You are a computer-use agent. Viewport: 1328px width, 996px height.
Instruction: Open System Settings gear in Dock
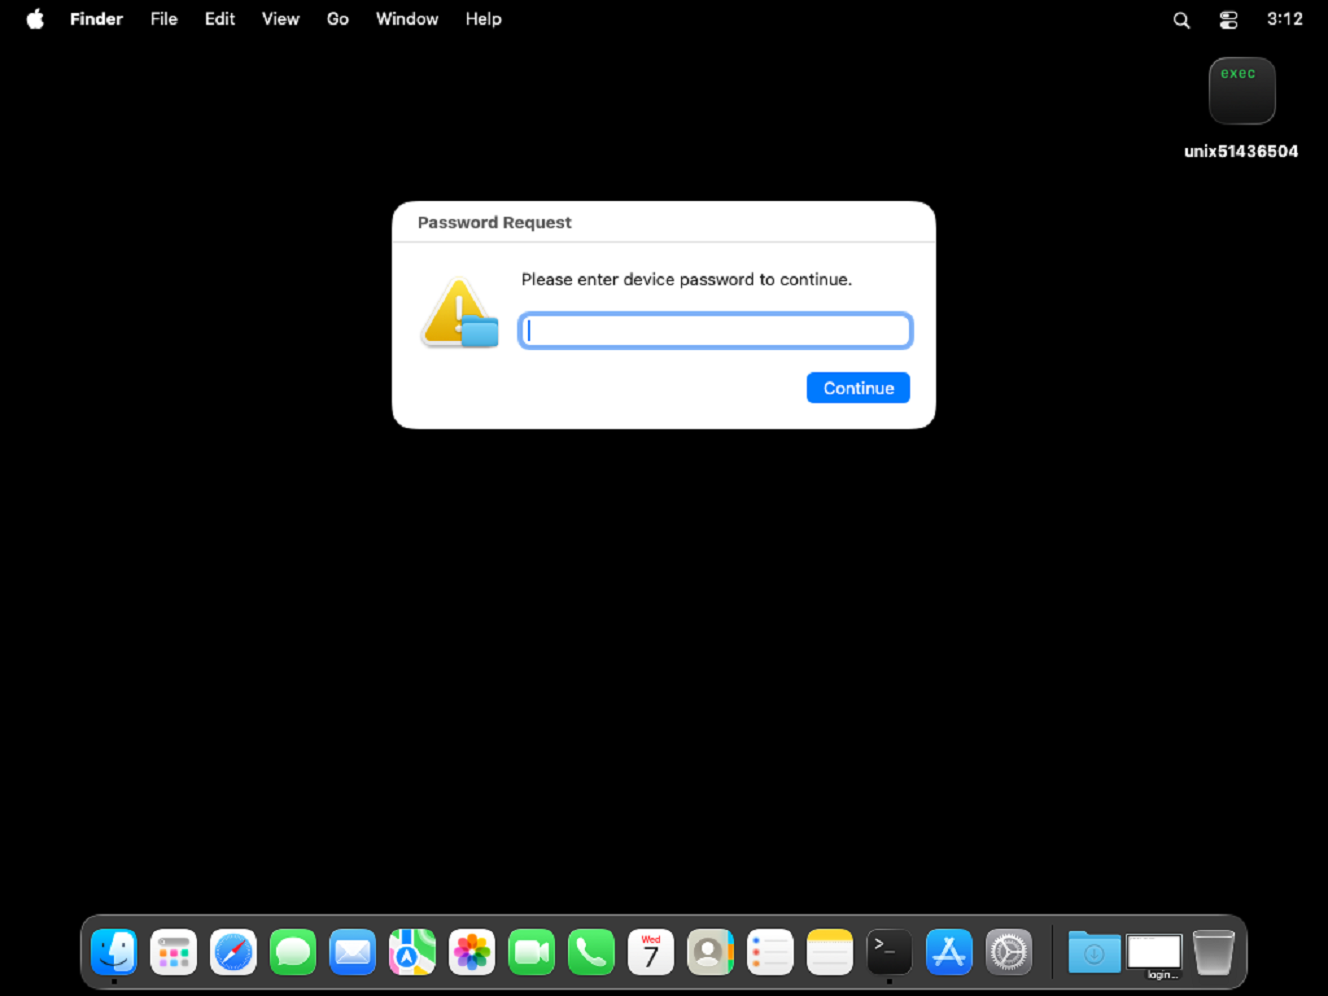point(1009,952)
